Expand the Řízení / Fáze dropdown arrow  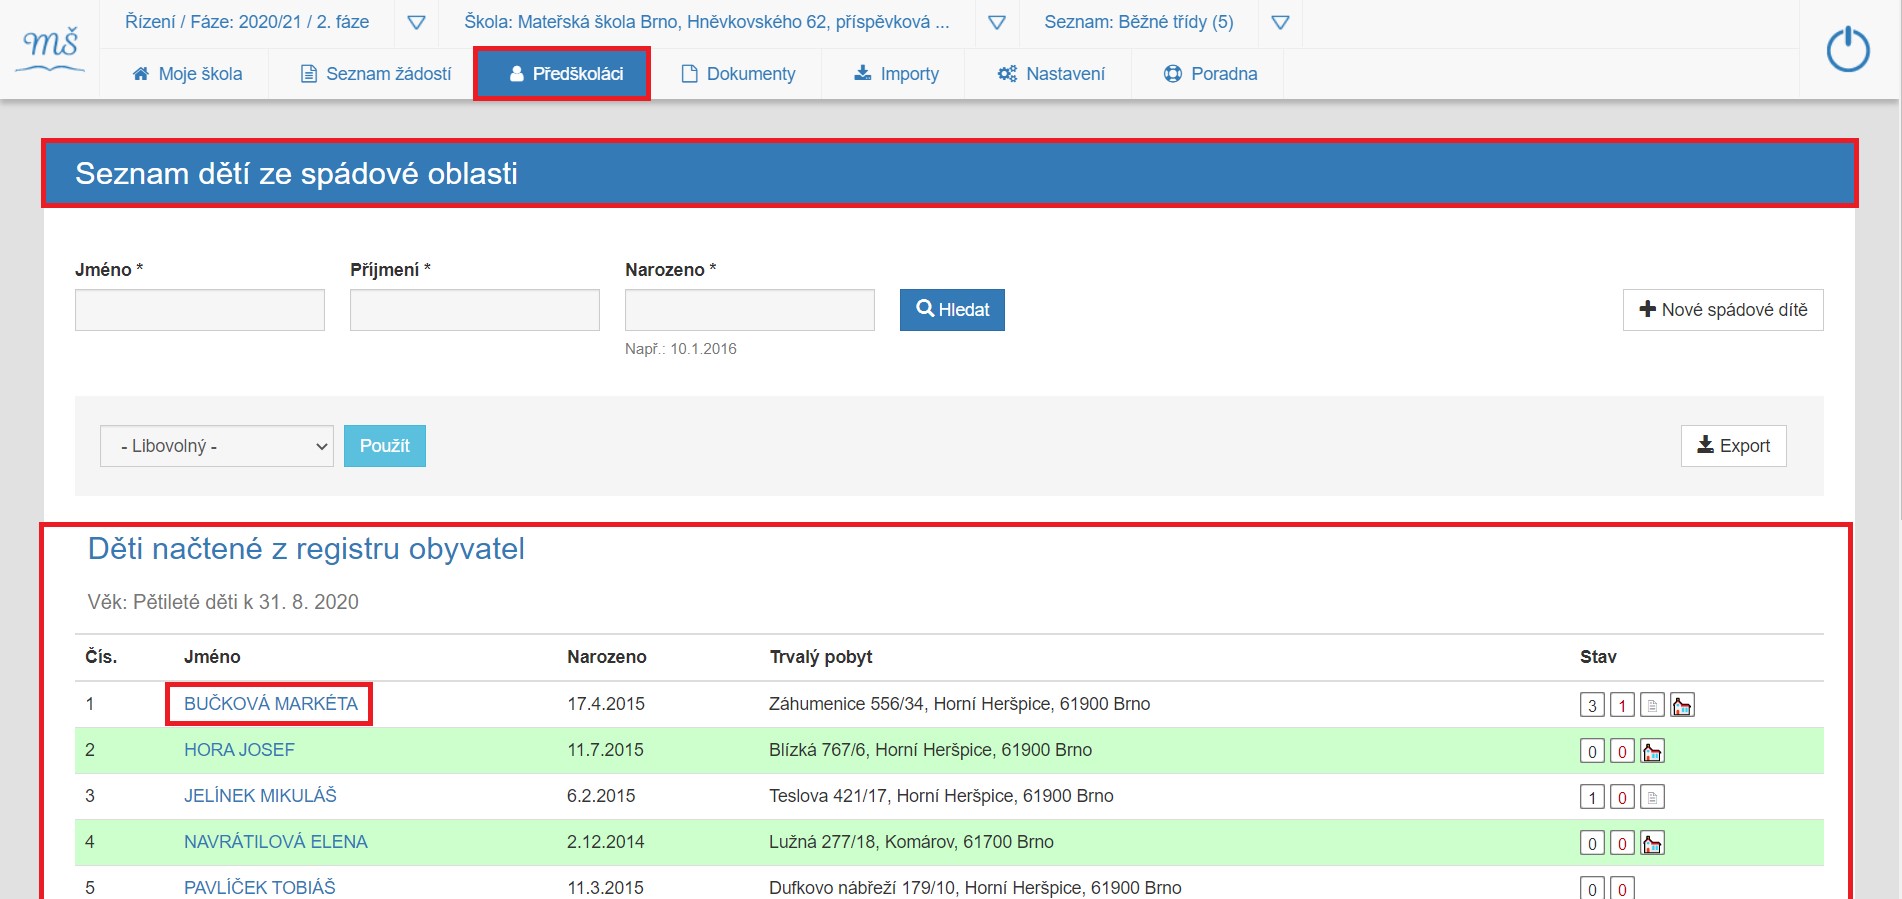click(x=417, y=23)
